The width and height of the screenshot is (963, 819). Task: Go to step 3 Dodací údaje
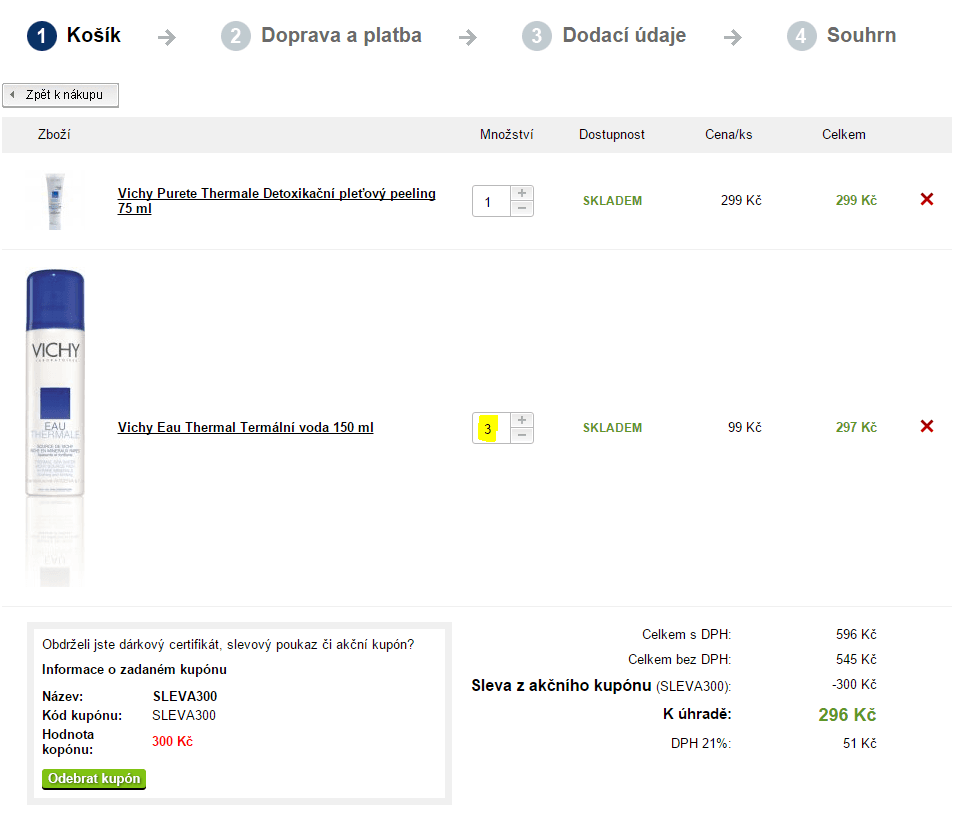click(x=604, y=36)
